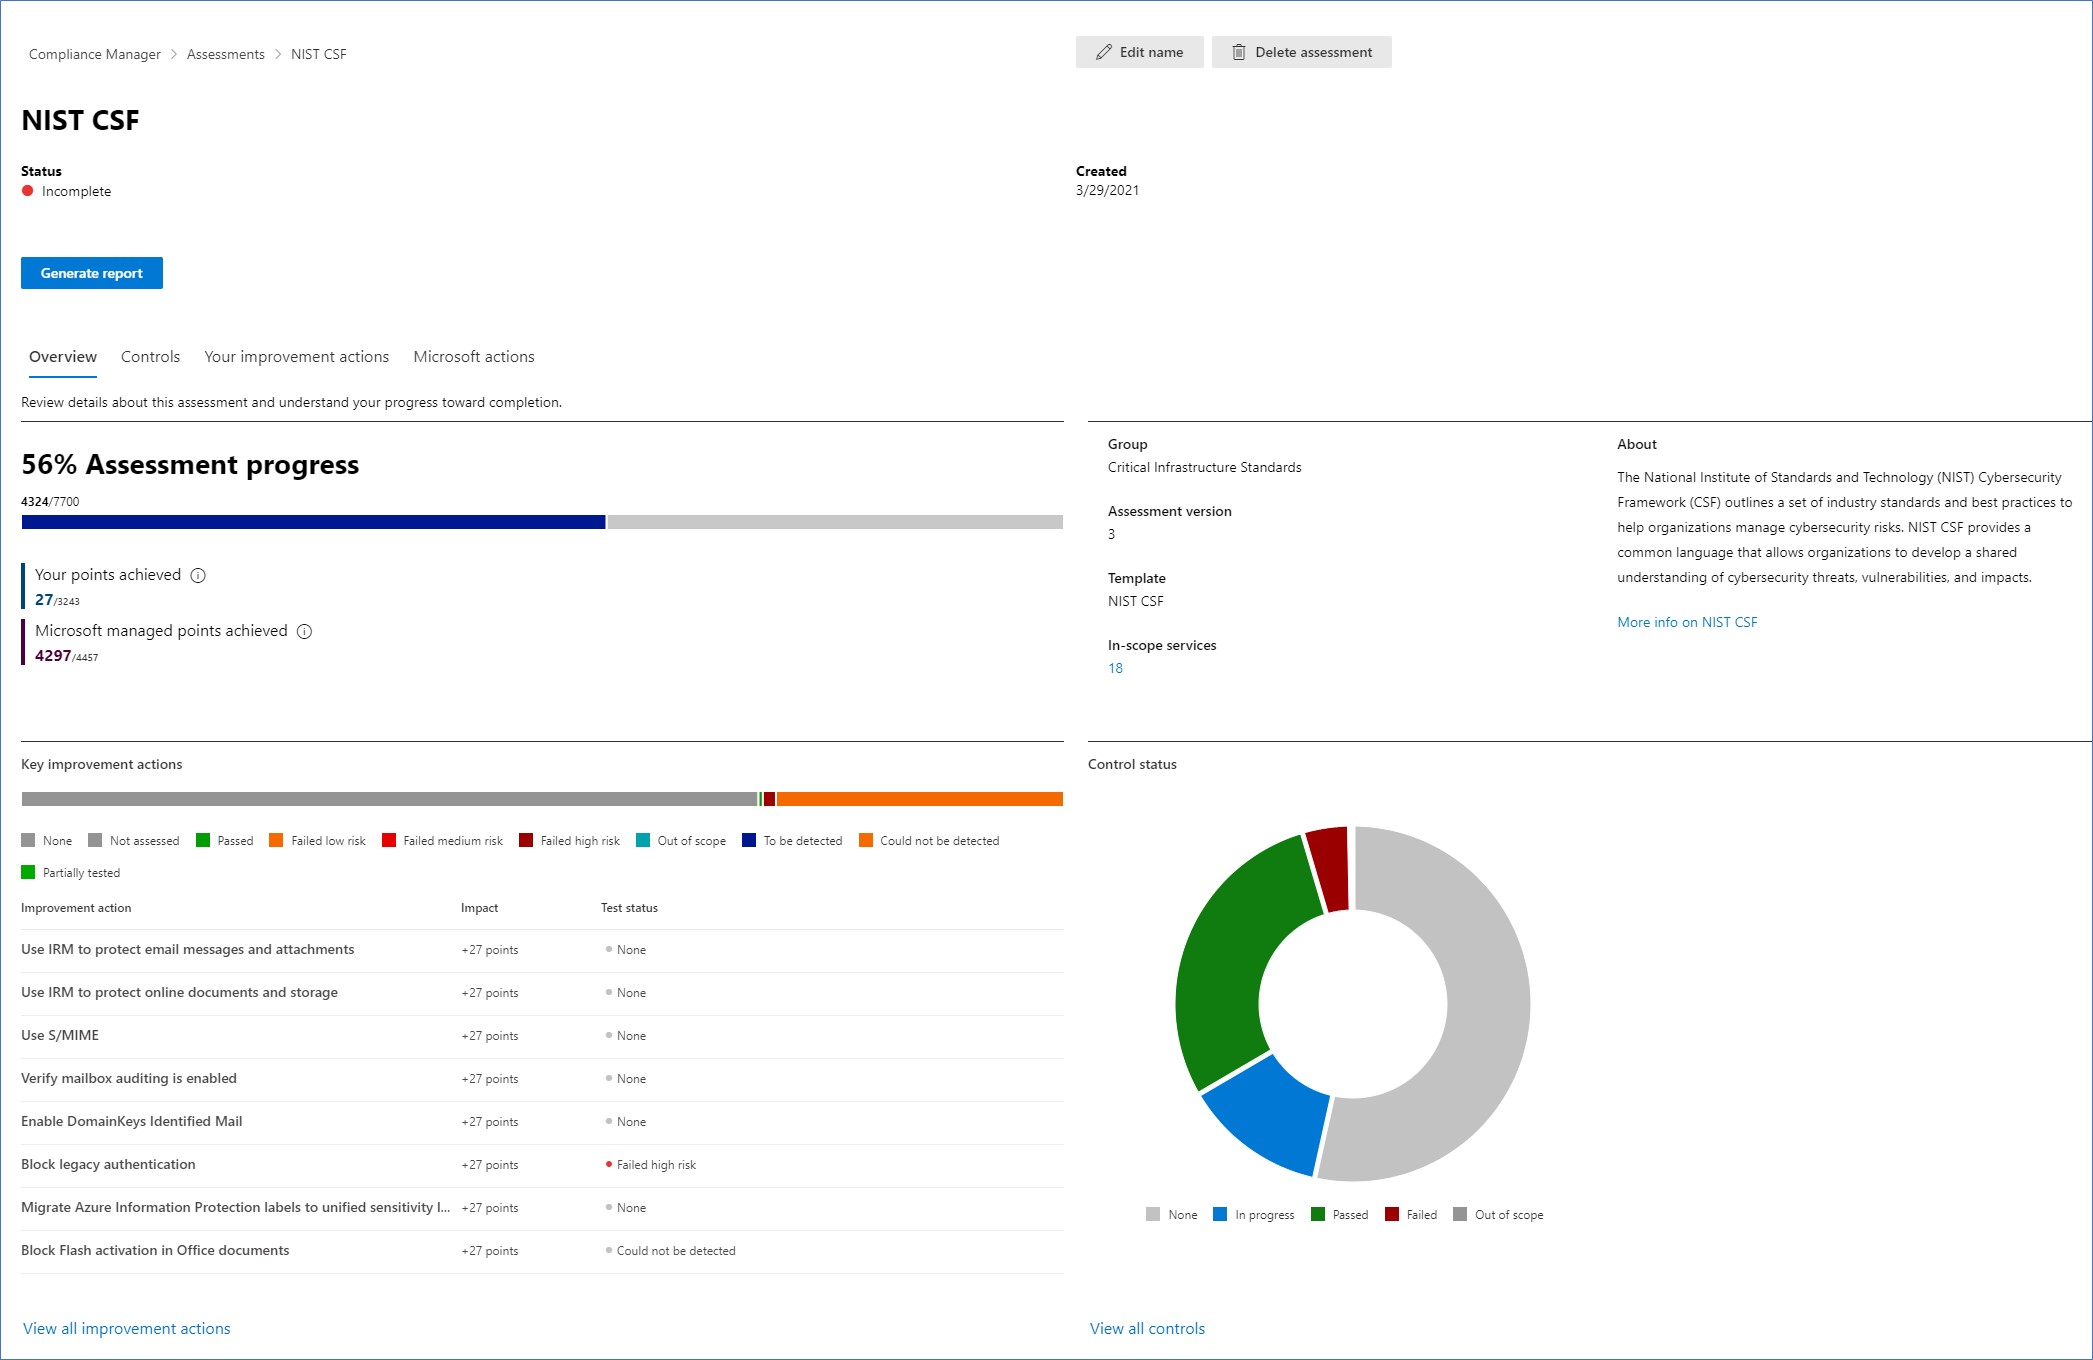Click info icon next to Microsoft managed points achieved
The height and width of the screenshot is (1360, 2093).
click(x=304, y=631)
